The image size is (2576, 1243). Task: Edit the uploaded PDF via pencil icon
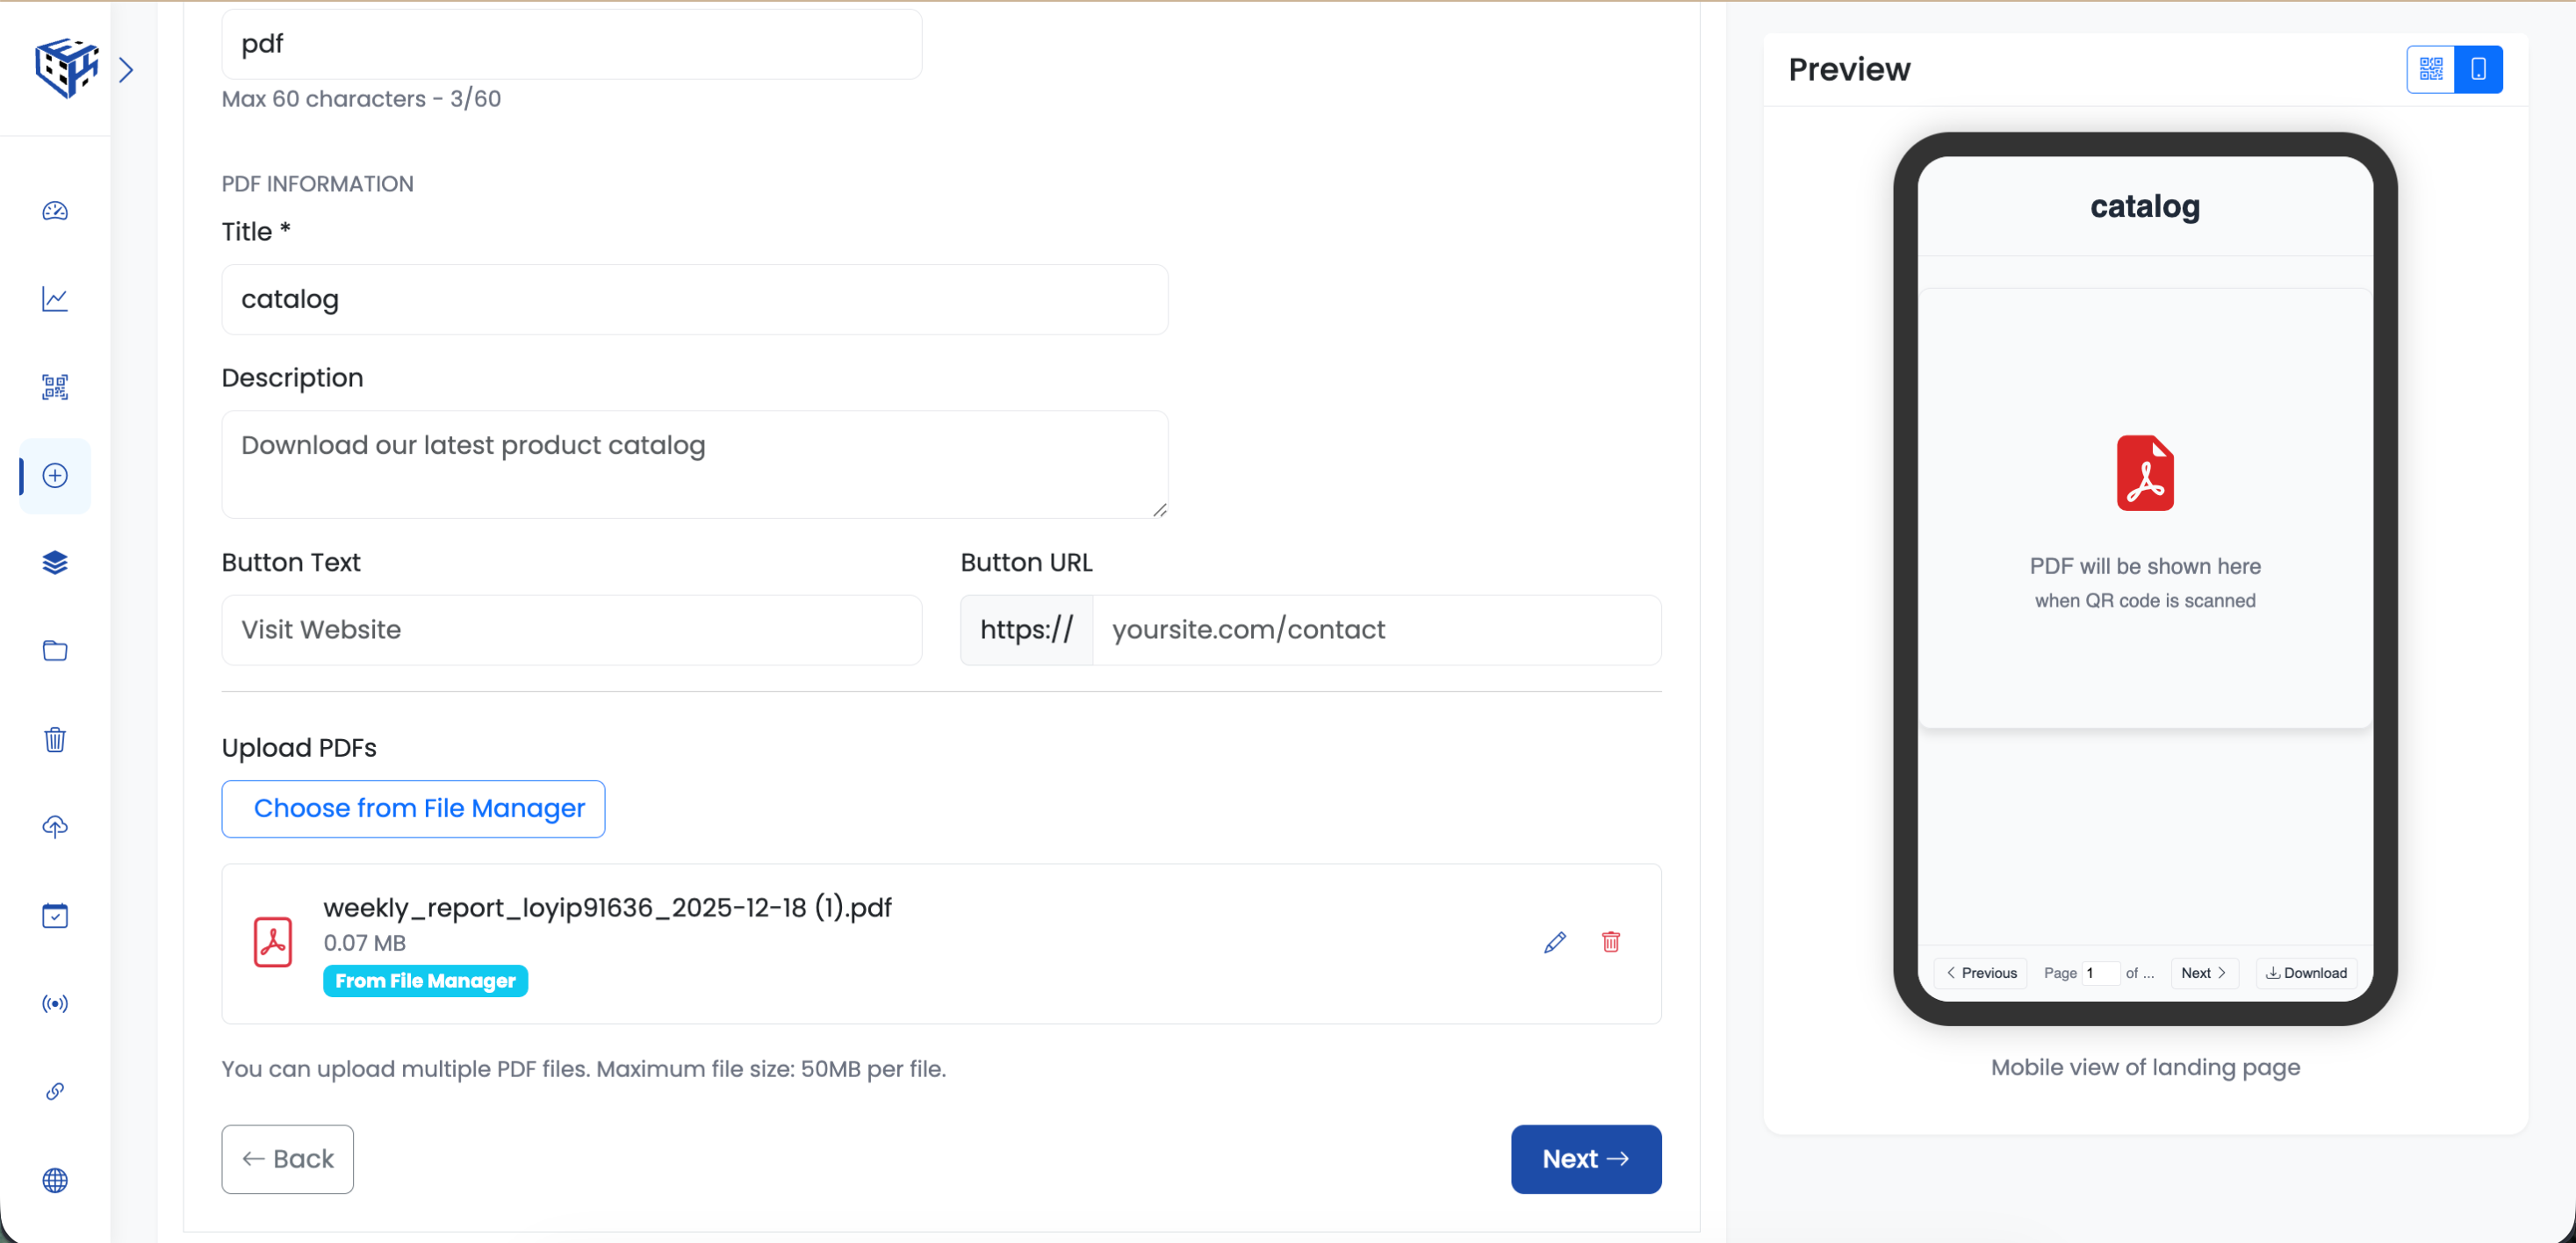[x=1554, y=941]
